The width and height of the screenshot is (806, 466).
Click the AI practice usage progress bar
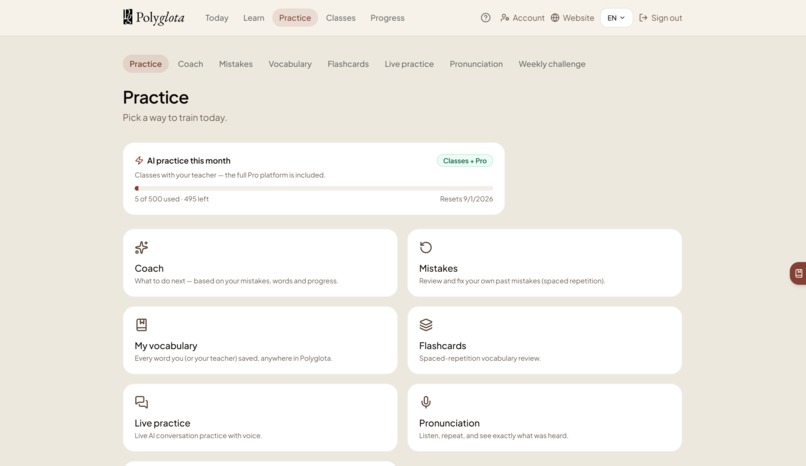(314, 188)
